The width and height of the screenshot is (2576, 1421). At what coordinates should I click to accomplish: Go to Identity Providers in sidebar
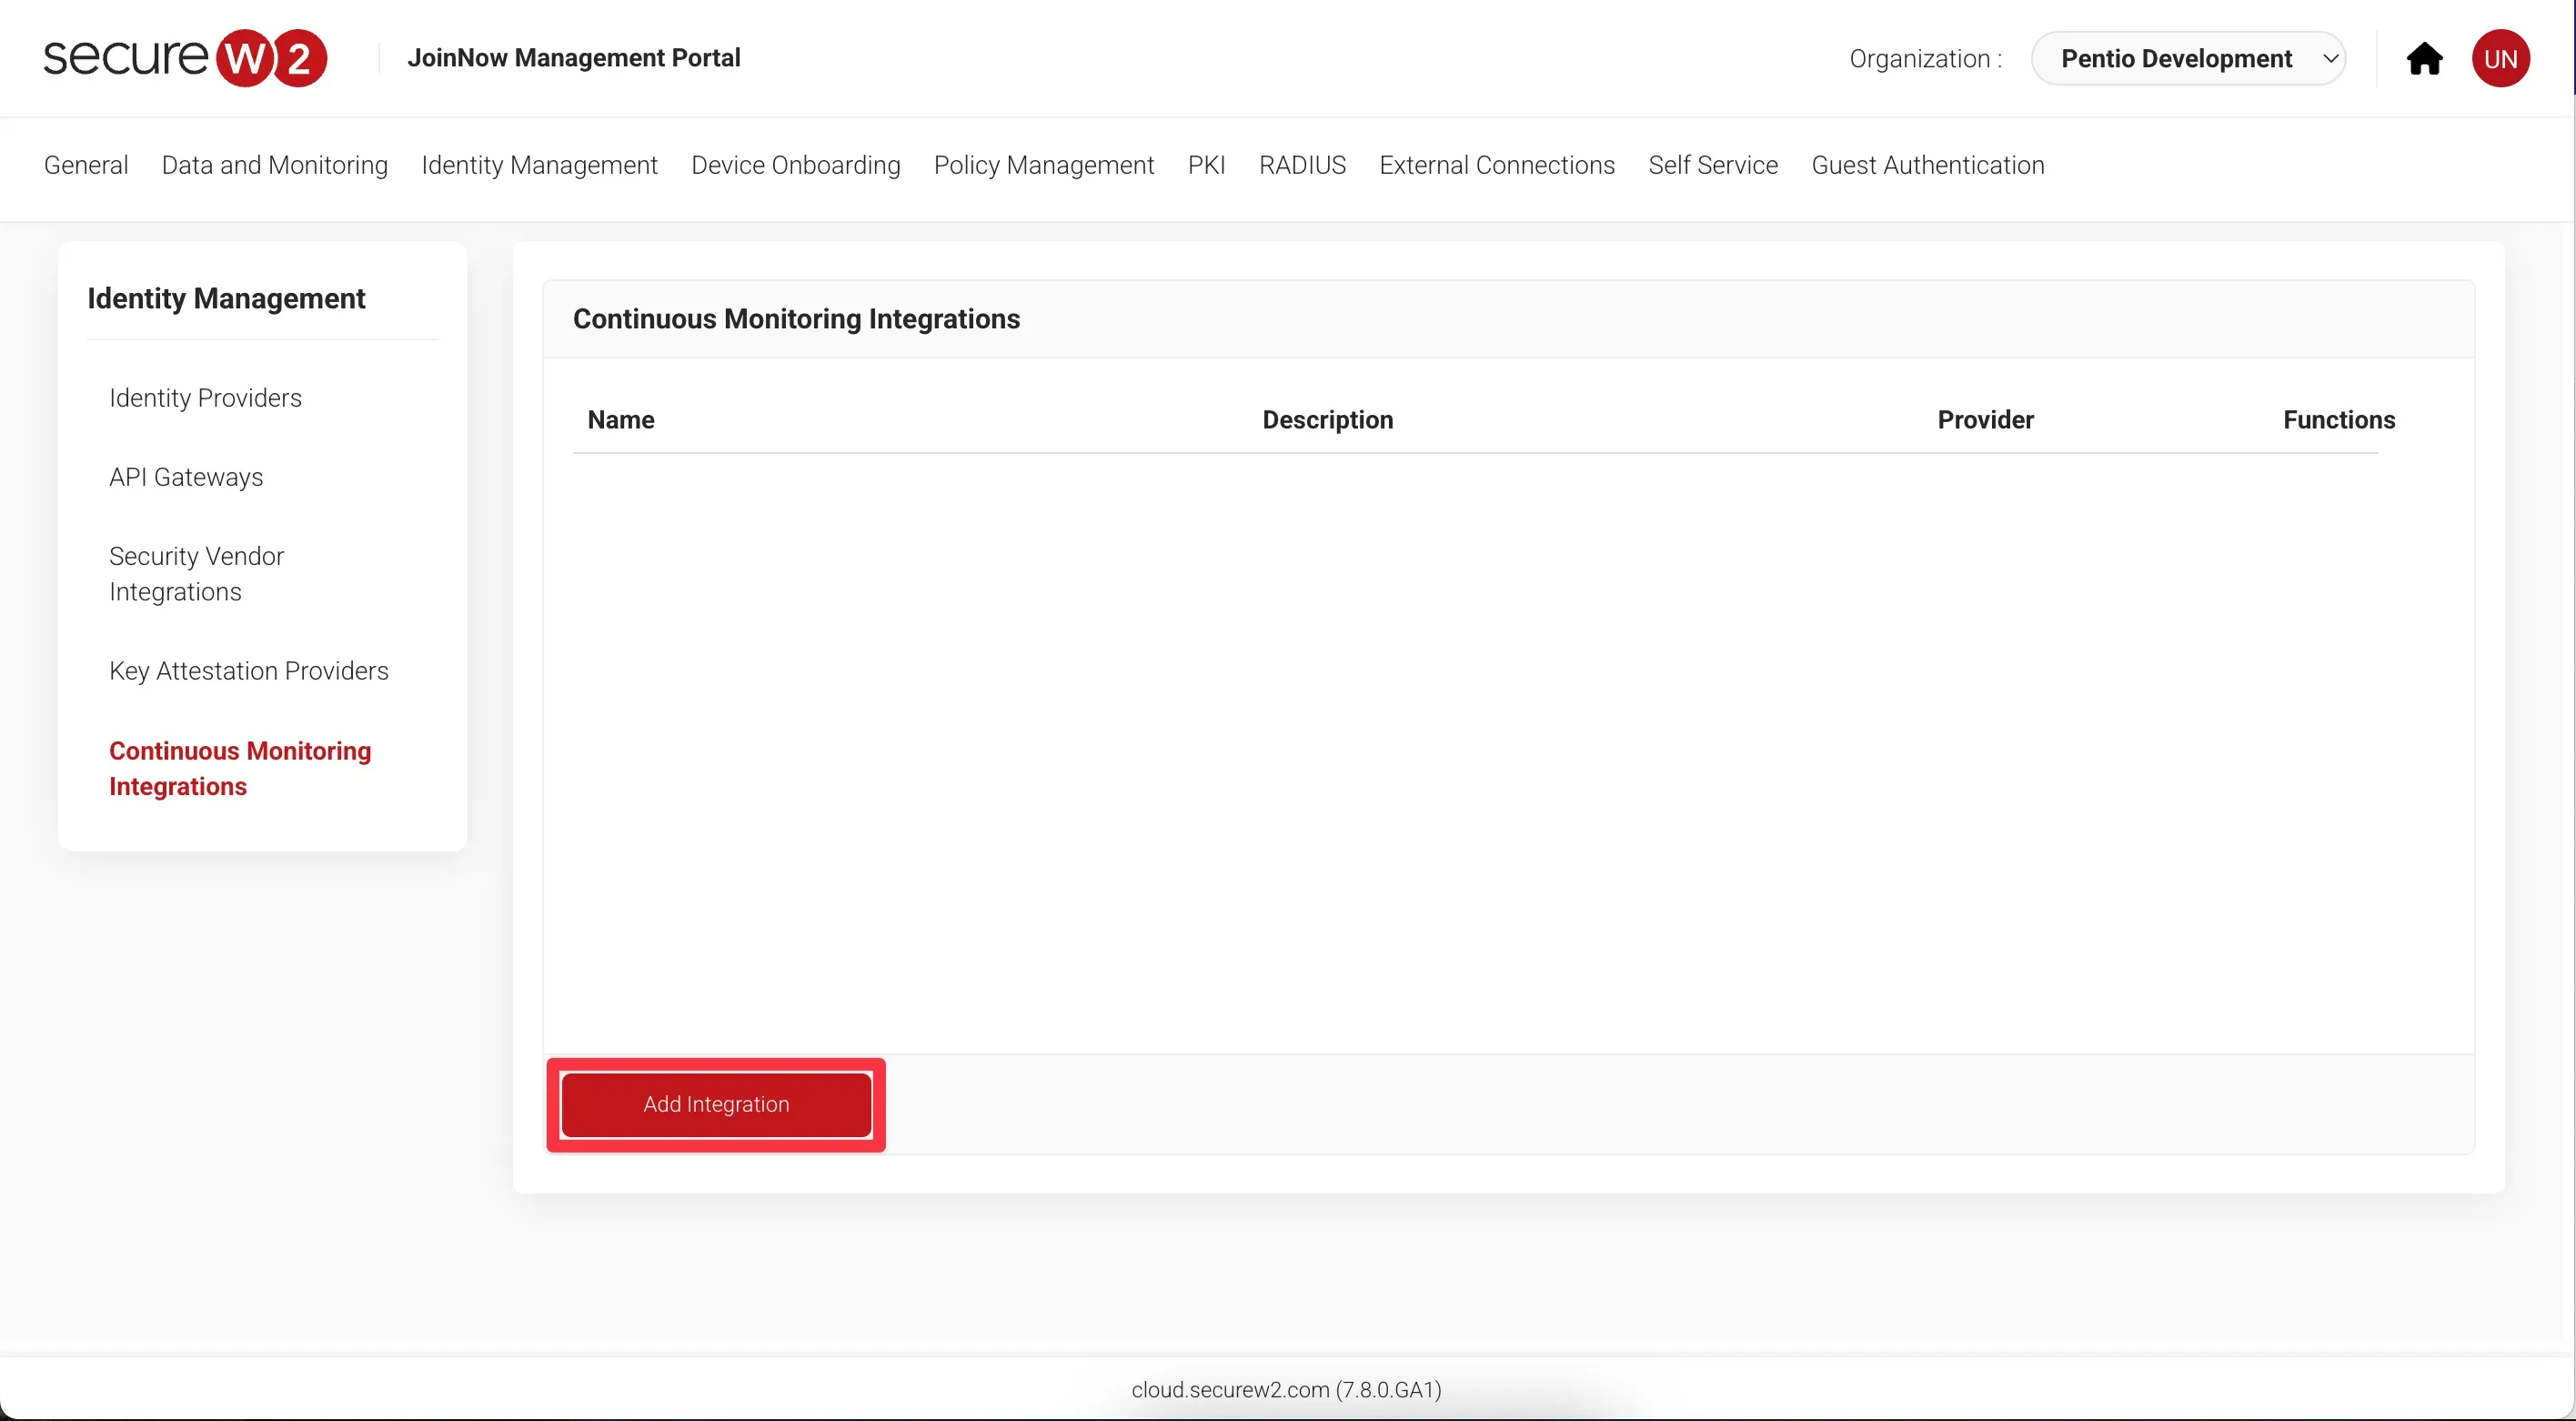pos(205,398)
